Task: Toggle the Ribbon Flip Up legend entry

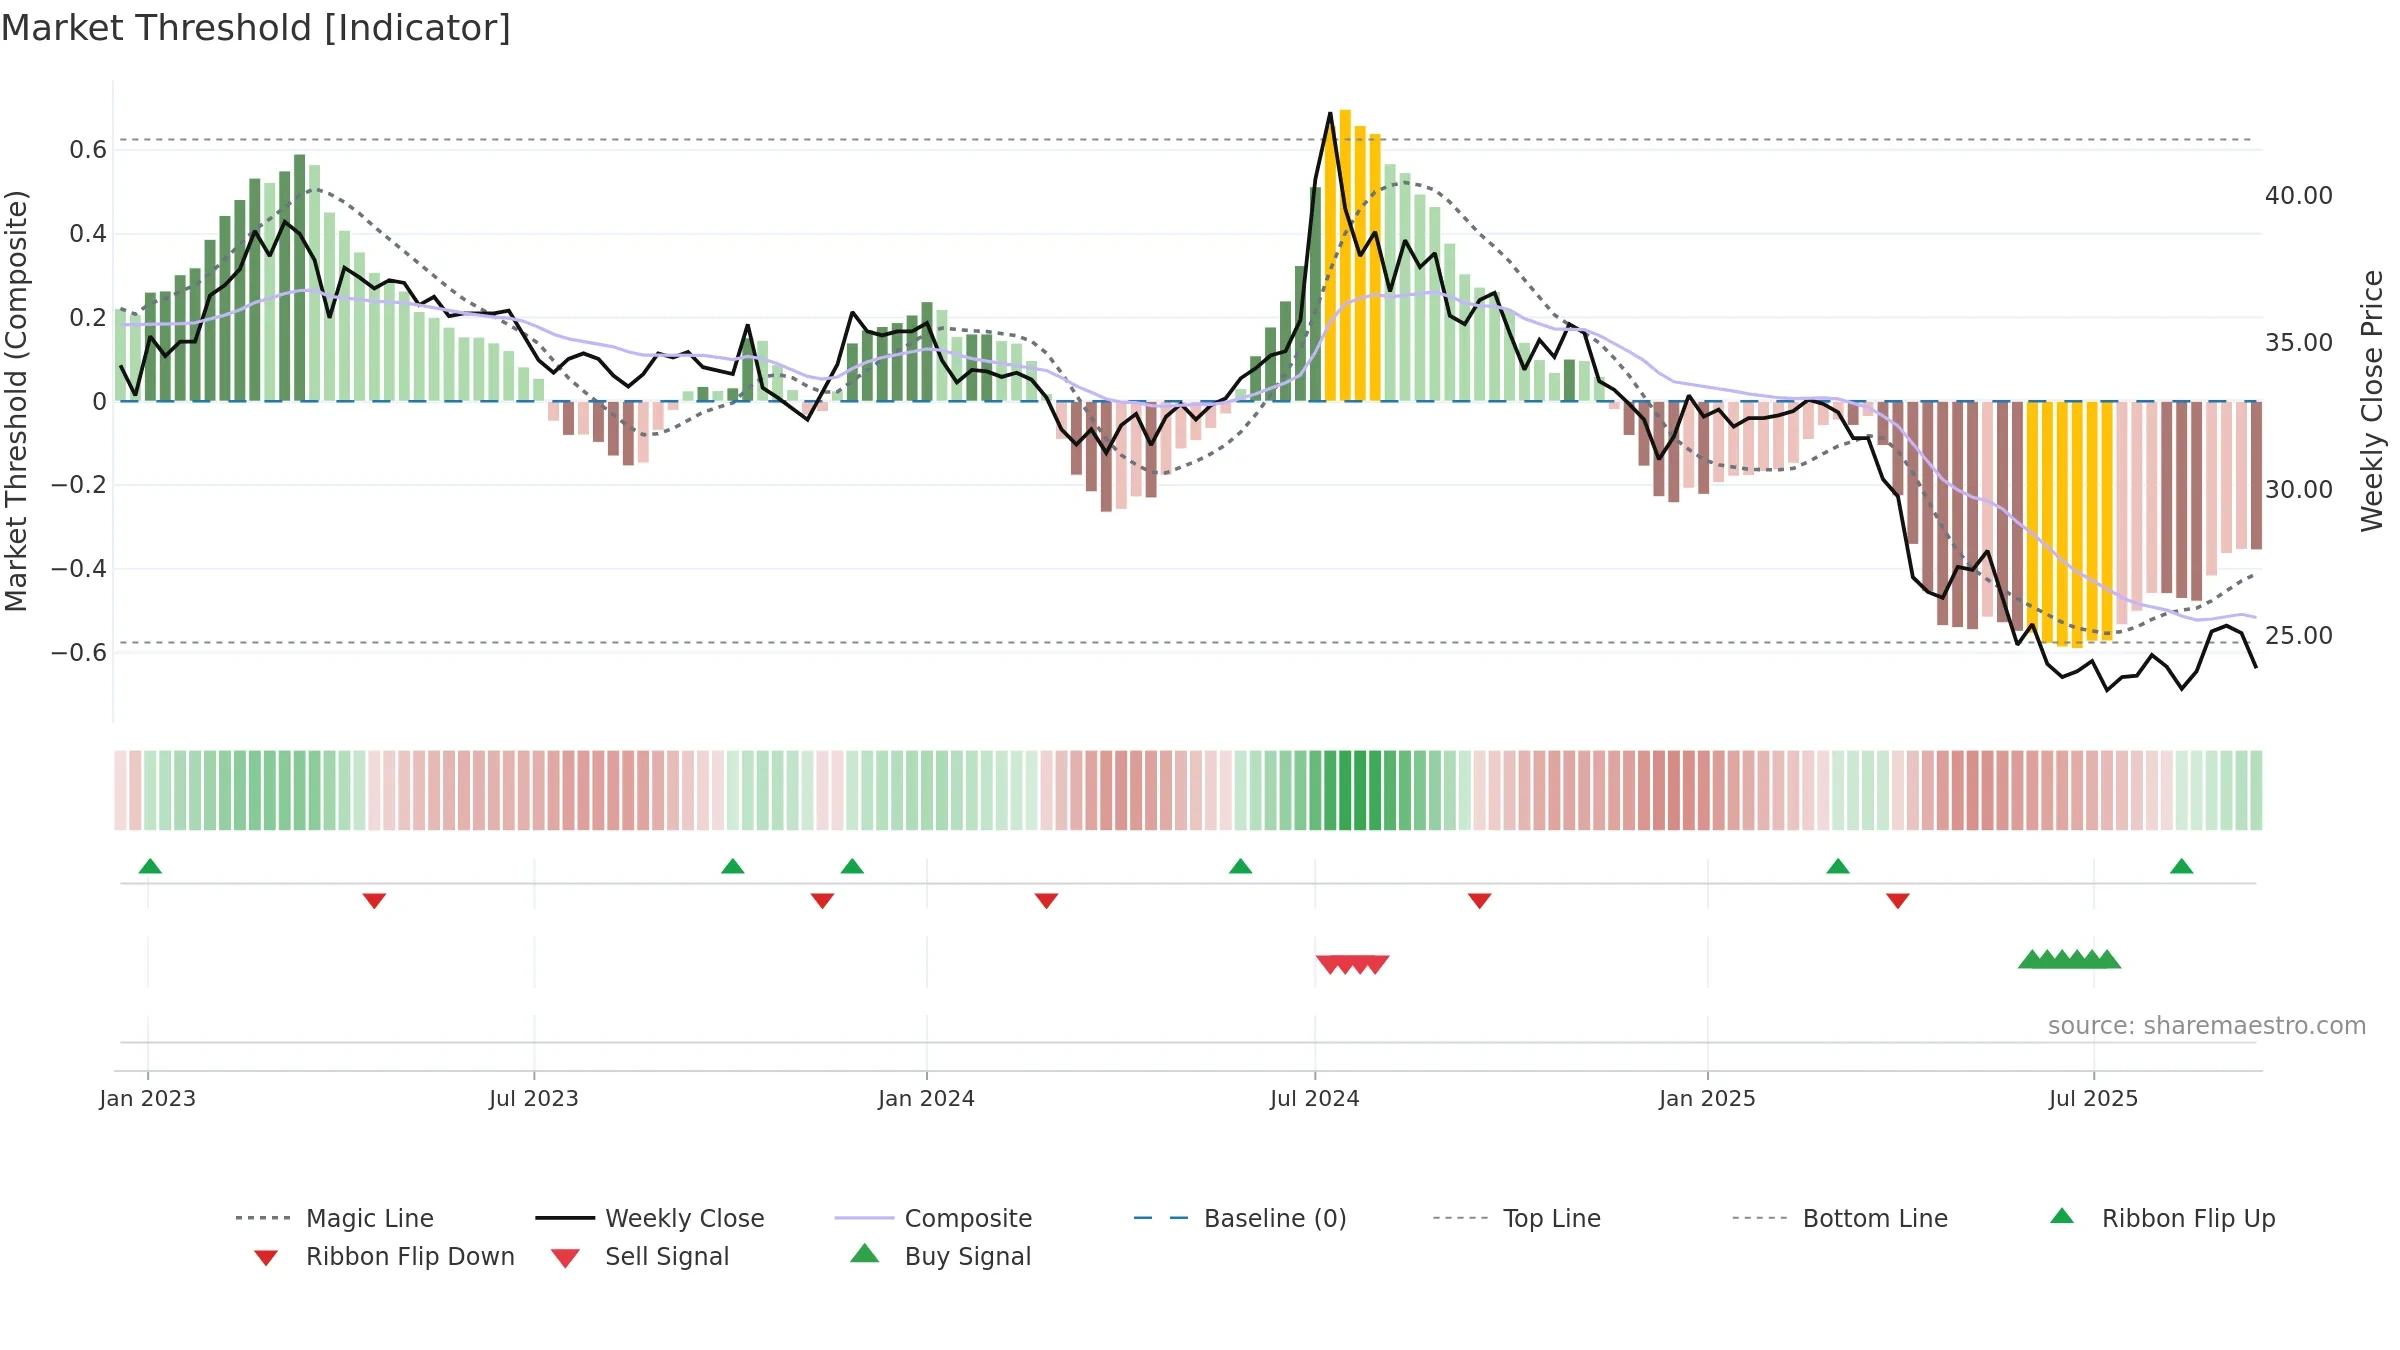Action: (2162, 1218)
